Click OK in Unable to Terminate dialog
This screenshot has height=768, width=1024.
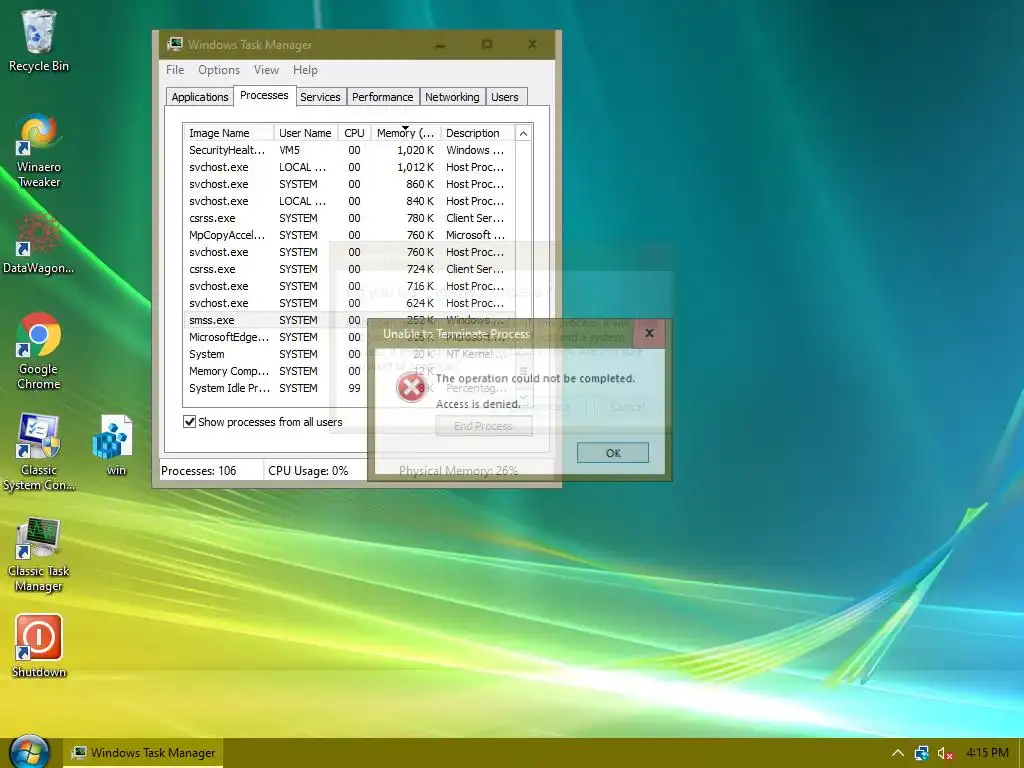coord(613,453)
